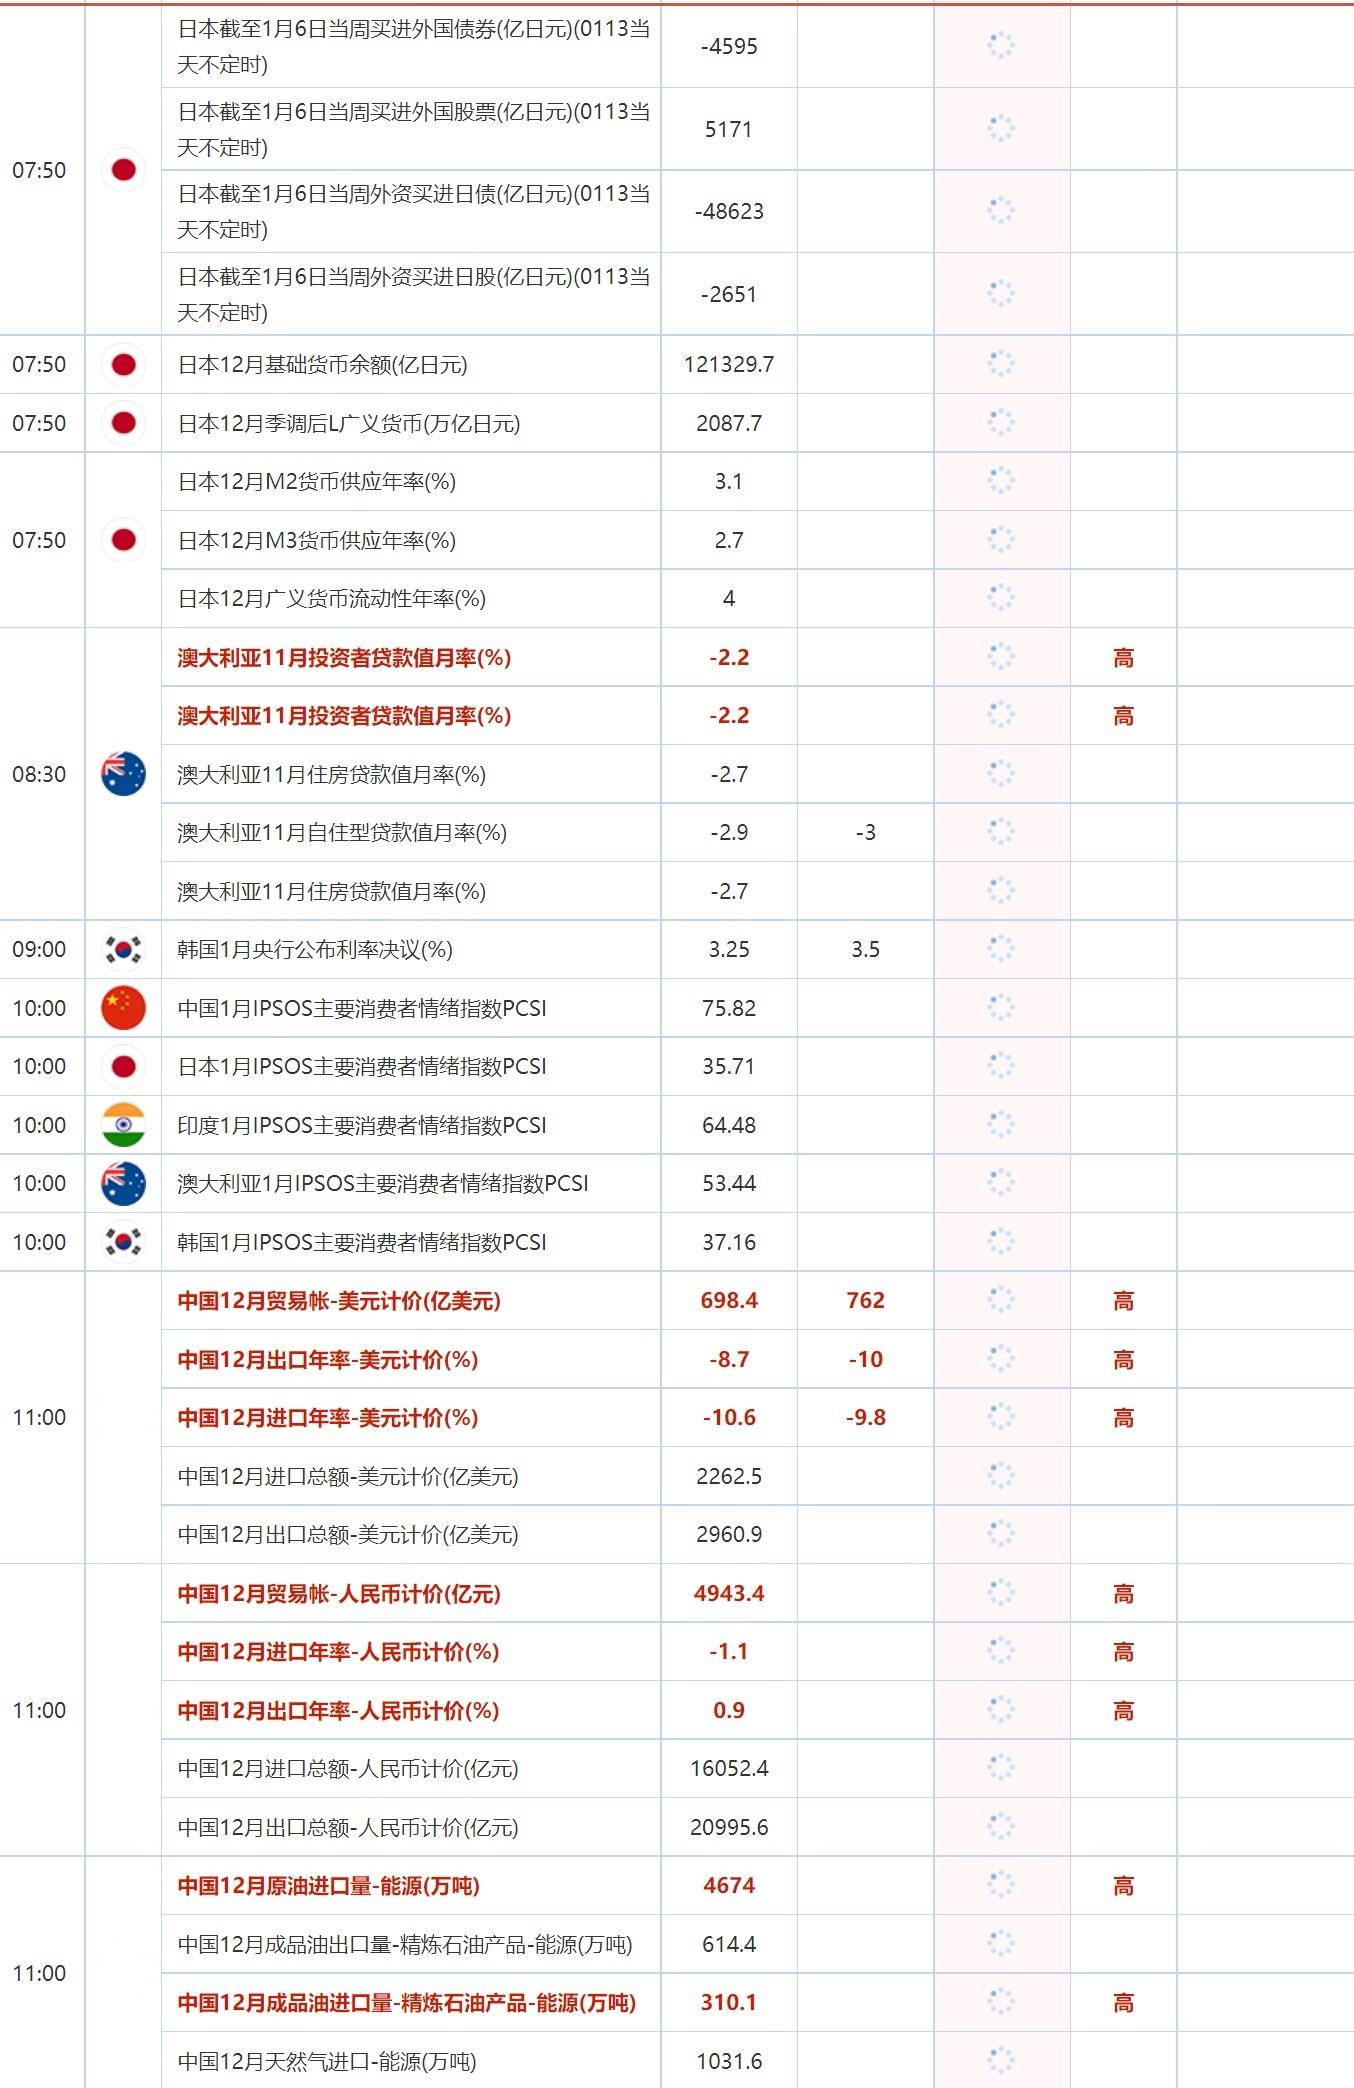The width and height of the screenshot is (1354, 2088).
Task: Select 中国12月原油进口量-能源(万吨) indicator
Action: pos(328,1886)
